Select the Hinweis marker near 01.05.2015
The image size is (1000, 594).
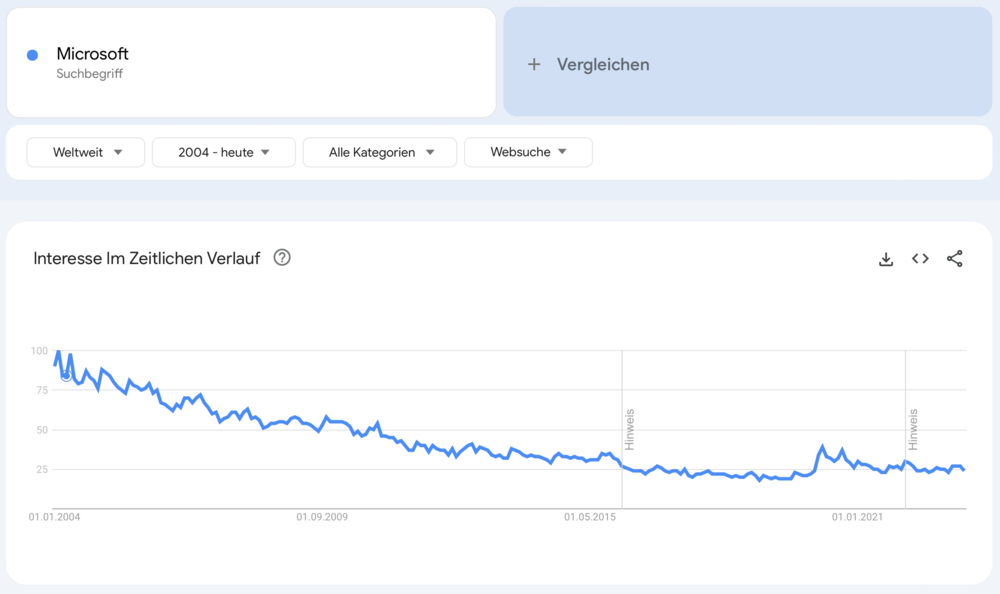pyautogui.click(x=630, y=429)
